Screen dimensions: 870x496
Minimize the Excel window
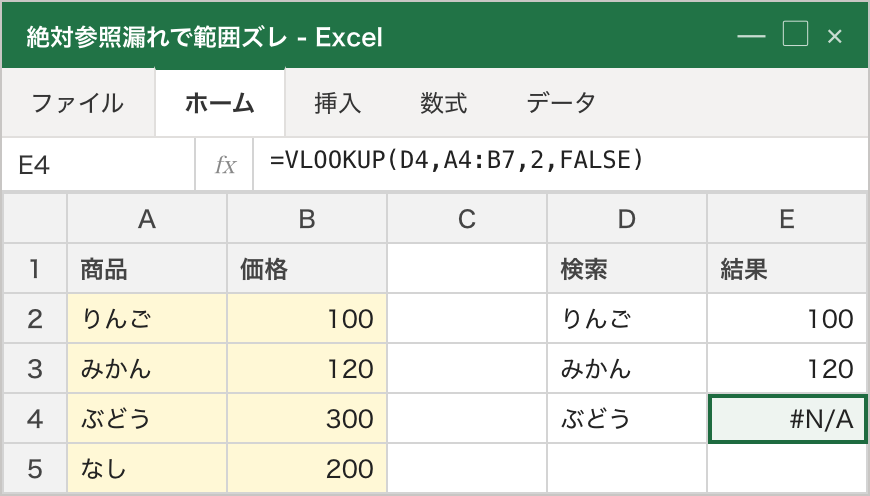pyautogui.click(x=751, y=37)
